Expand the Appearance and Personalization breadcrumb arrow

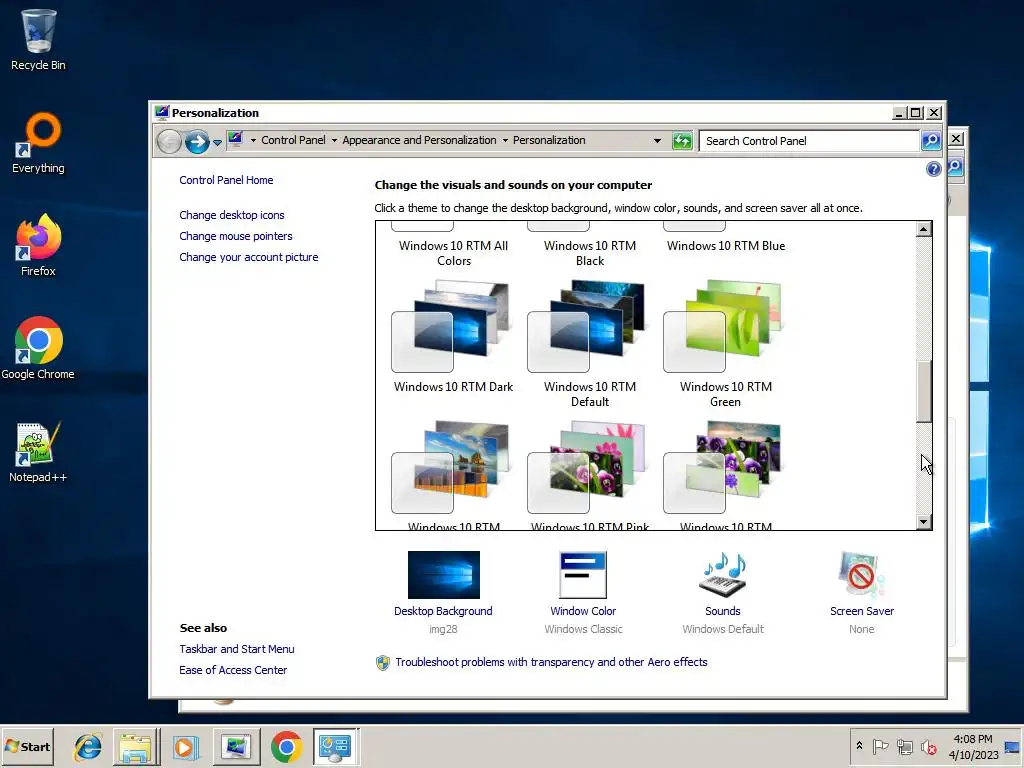pyautogui.click(x=505, y=140)
